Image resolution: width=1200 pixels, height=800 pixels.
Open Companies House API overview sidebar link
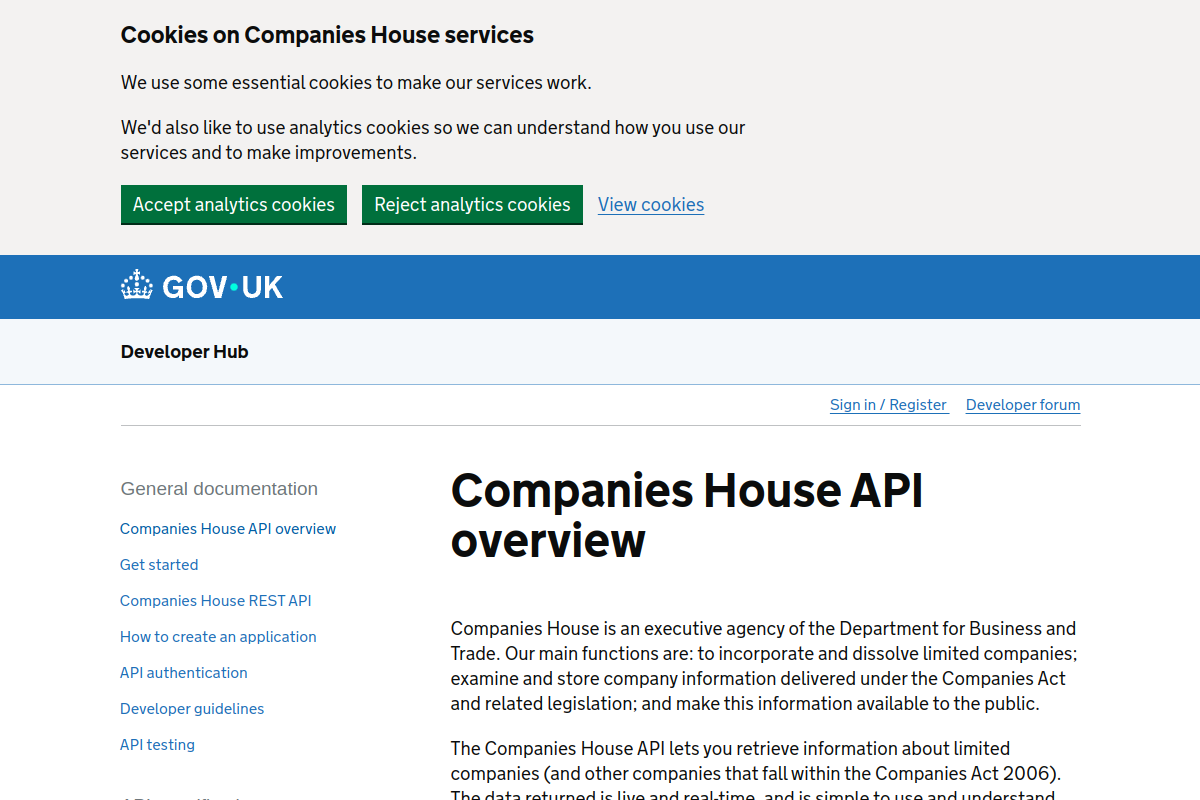point(228,529)
